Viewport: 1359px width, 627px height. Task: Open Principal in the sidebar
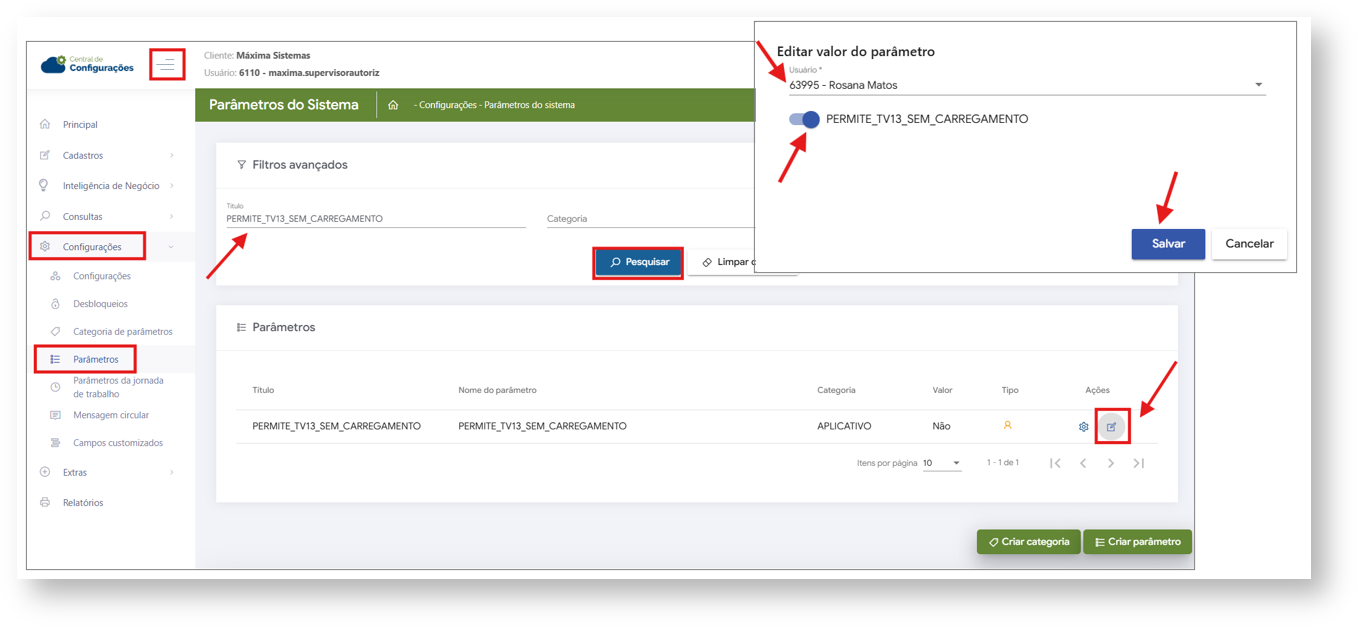coord(80,125)
